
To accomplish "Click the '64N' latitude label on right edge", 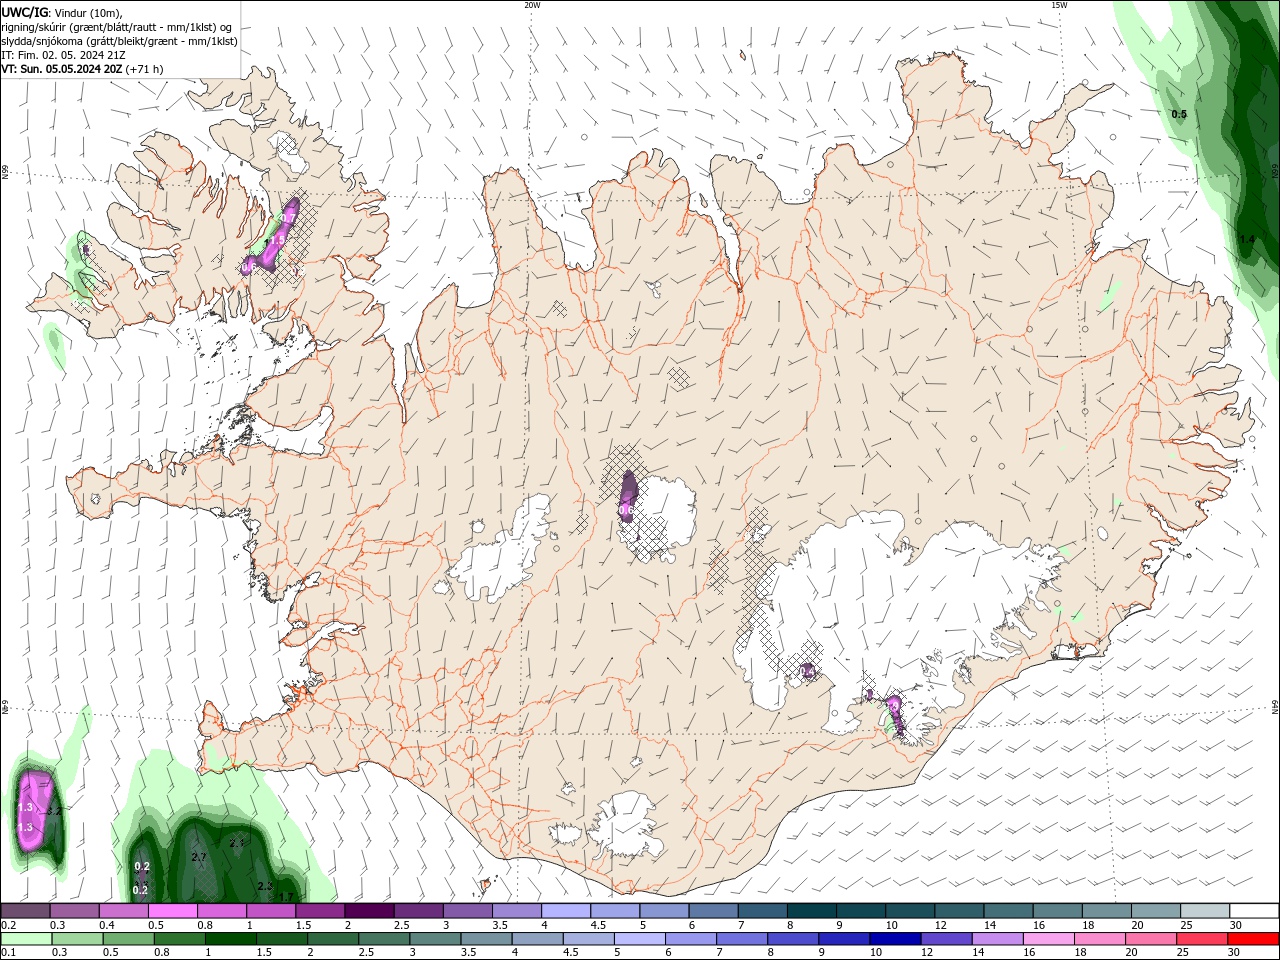I will 1275,706.
